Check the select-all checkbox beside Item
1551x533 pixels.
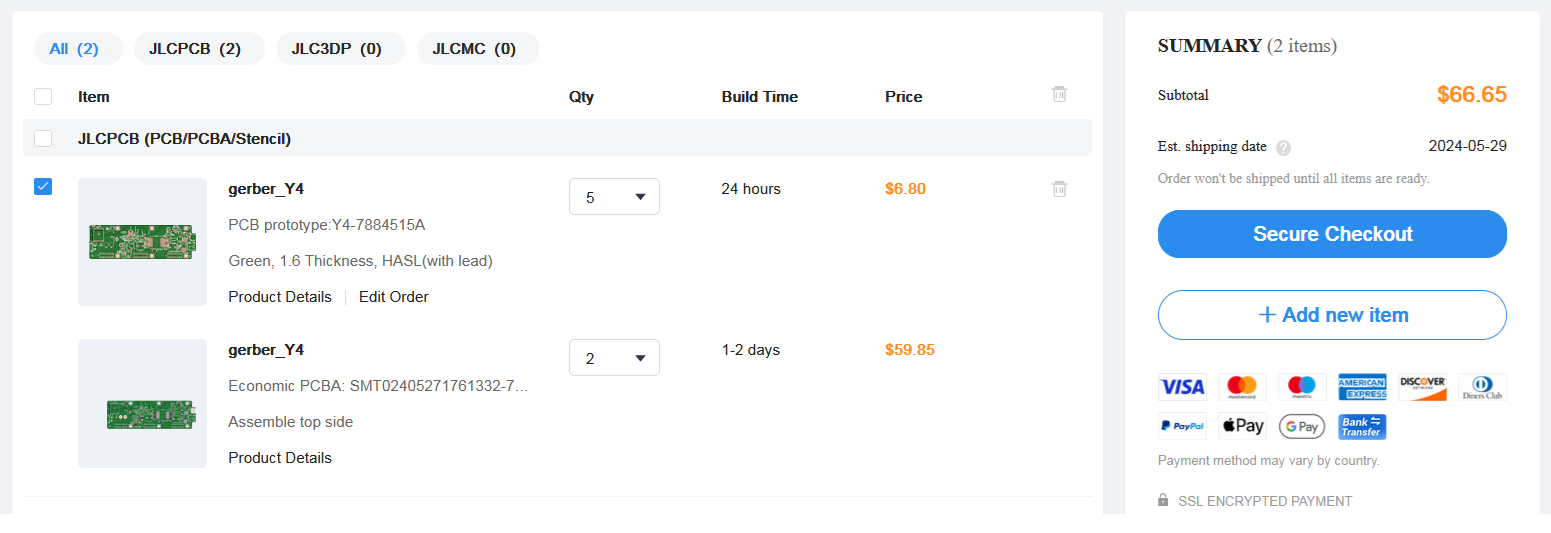point(43,97)
